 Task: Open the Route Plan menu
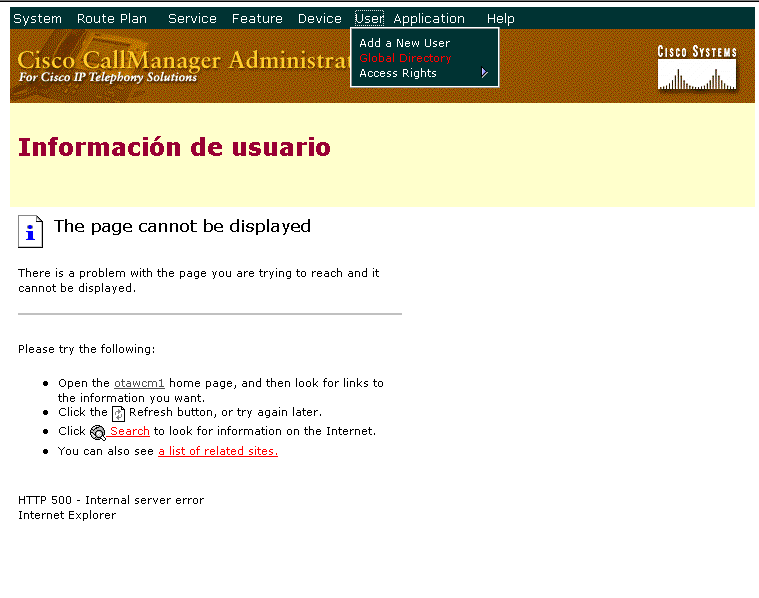click(x=112, y=18)
